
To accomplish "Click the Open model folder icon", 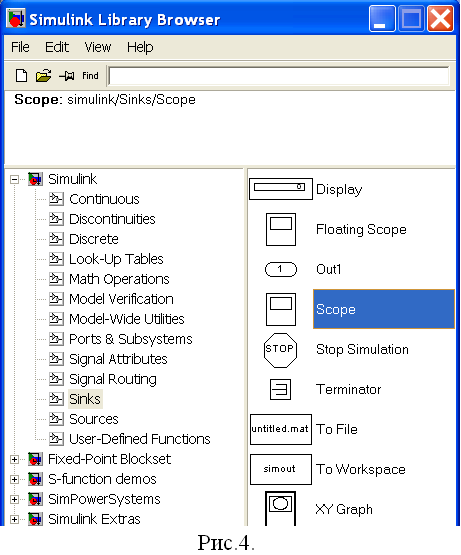I will click(43, 76).
